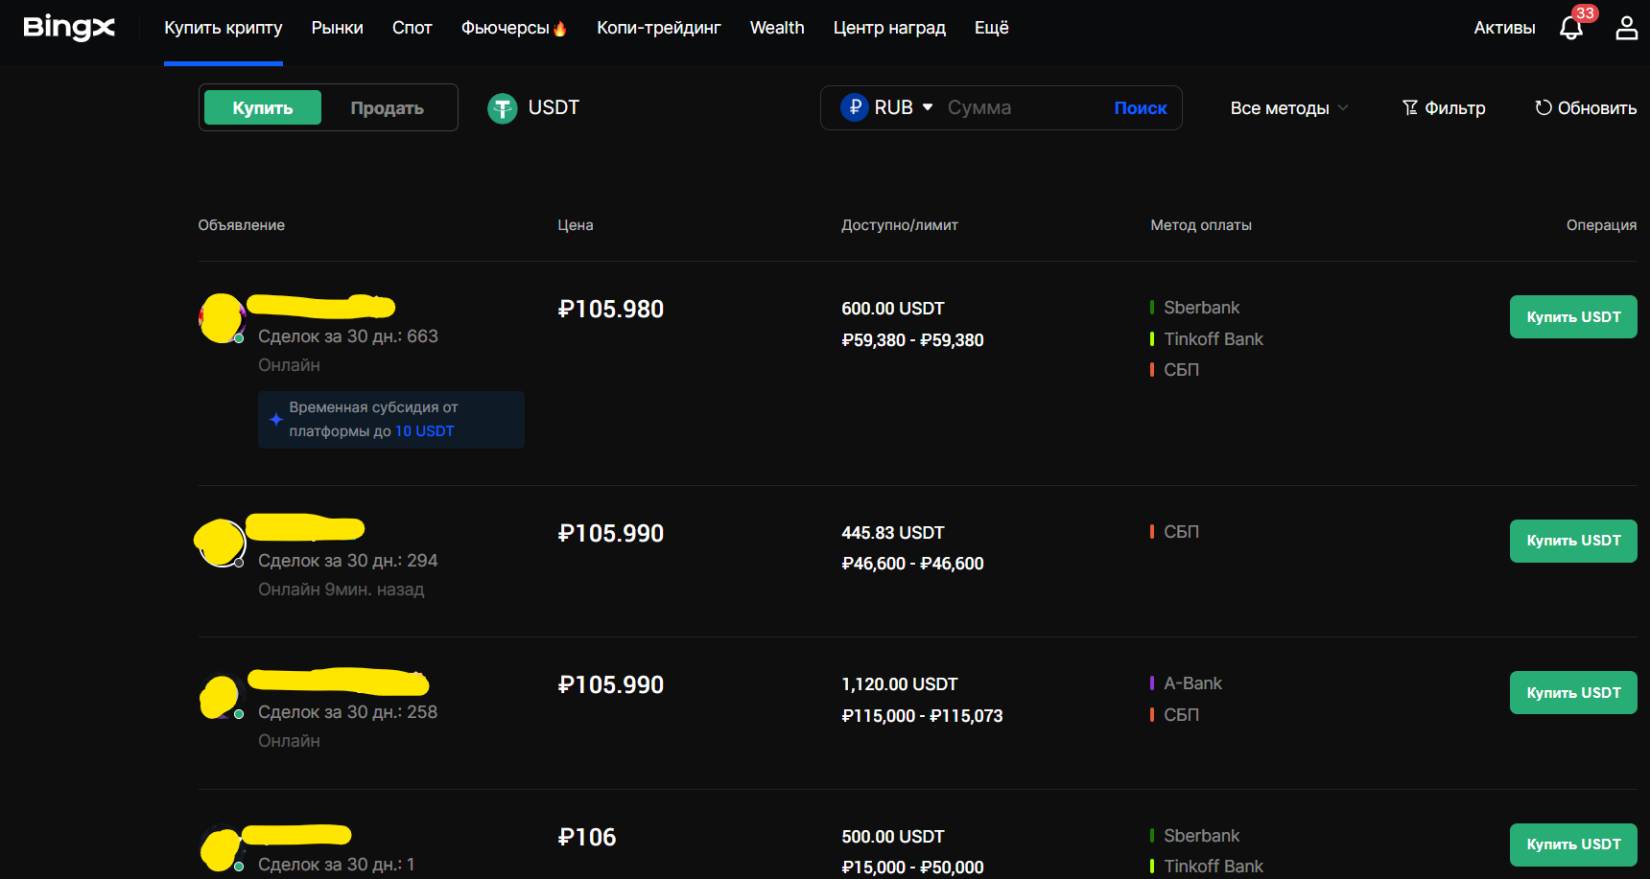Click the BingX logo
The width and height of the screenshot is (1650, 879).
(x=69, y=27)
